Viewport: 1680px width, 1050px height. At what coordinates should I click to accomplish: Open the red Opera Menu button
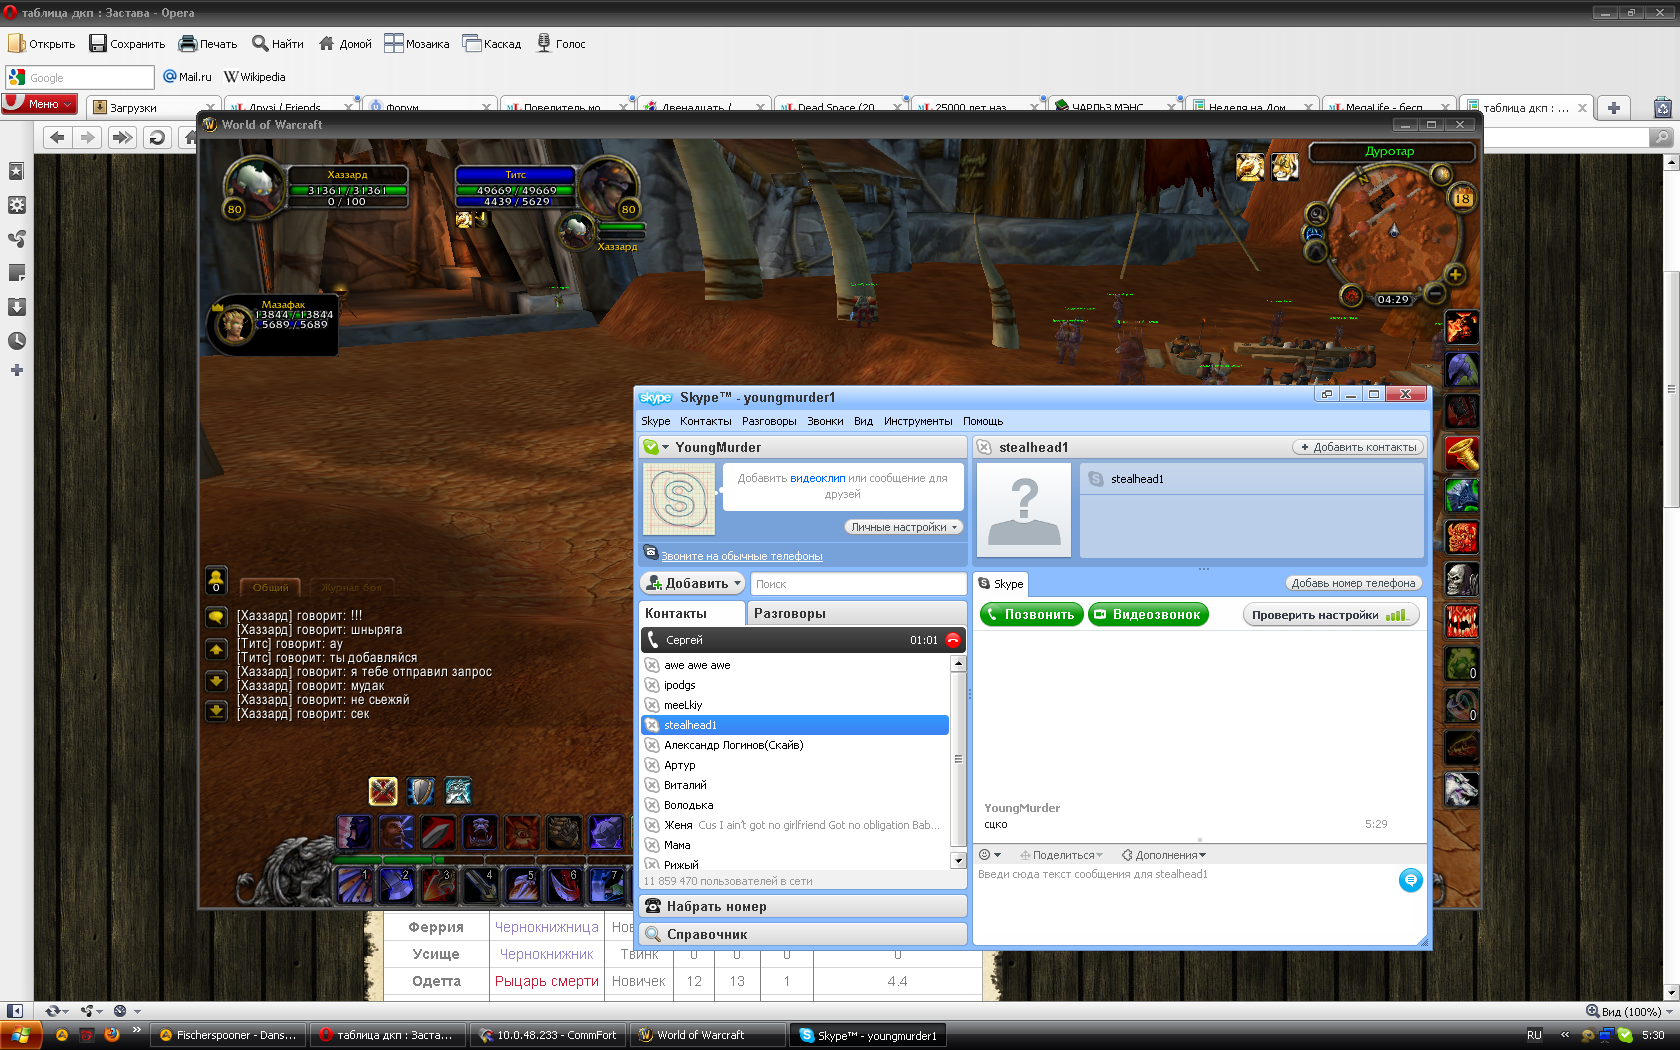click(39, 104)
